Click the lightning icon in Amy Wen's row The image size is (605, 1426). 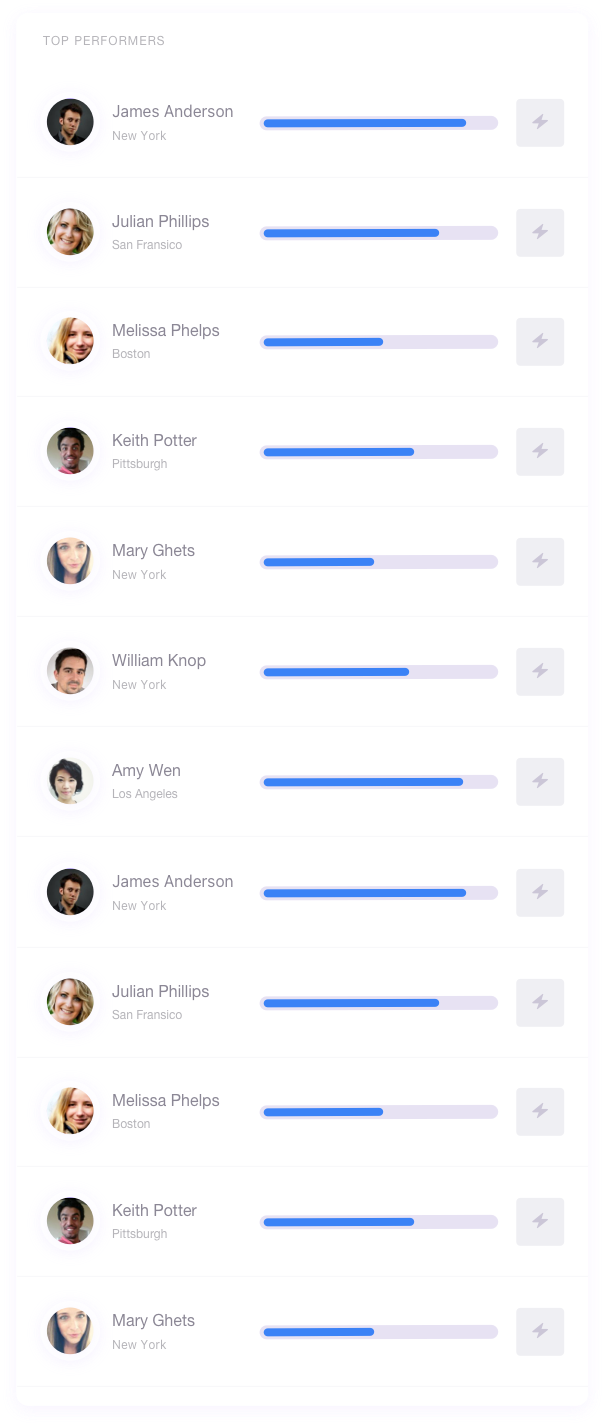tap(540, 781)
